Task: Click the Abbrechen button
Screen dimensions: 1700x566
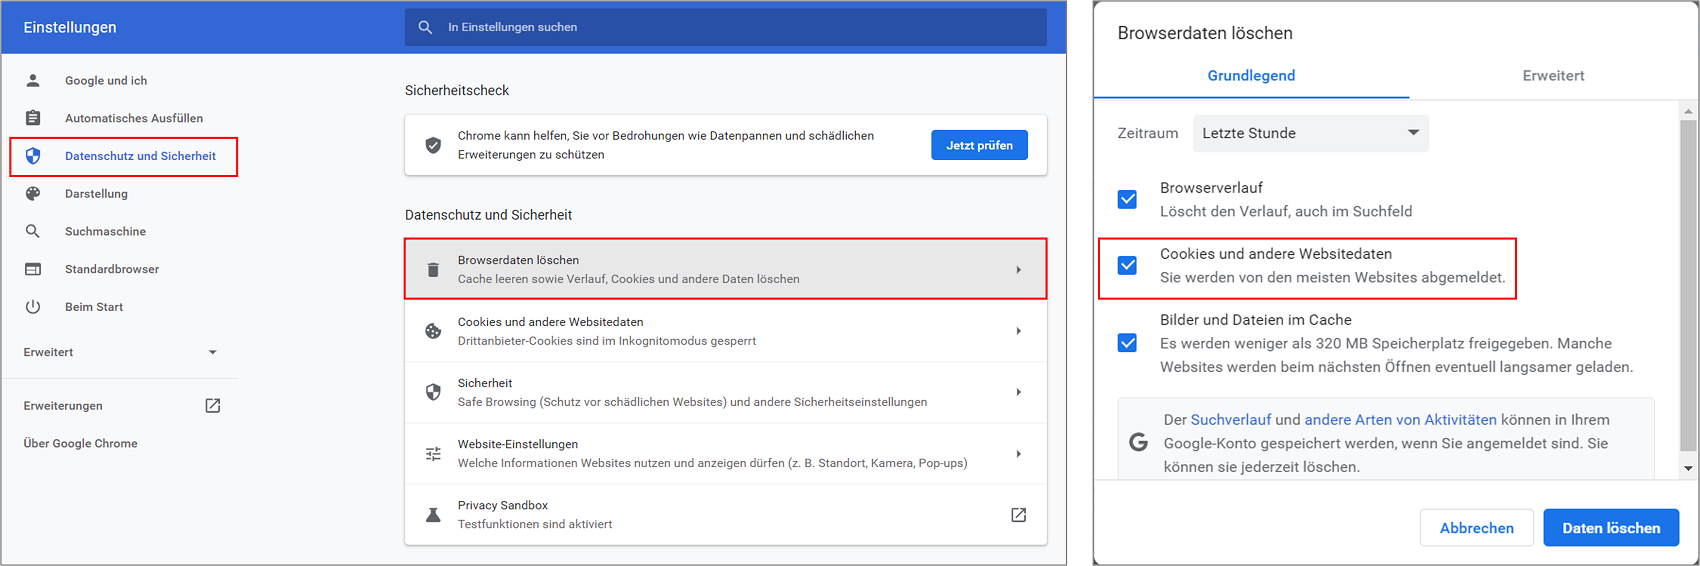Action: point(1476,528)
